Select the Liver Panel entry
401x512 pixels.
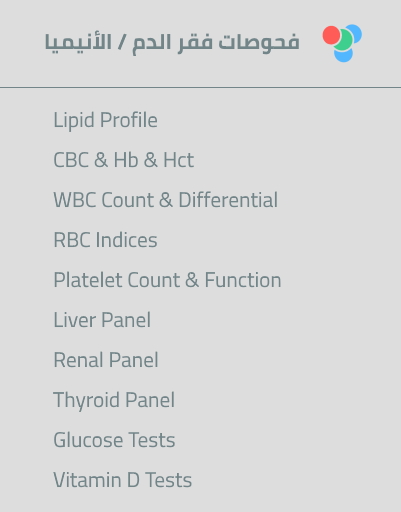[x=102, y=320]
